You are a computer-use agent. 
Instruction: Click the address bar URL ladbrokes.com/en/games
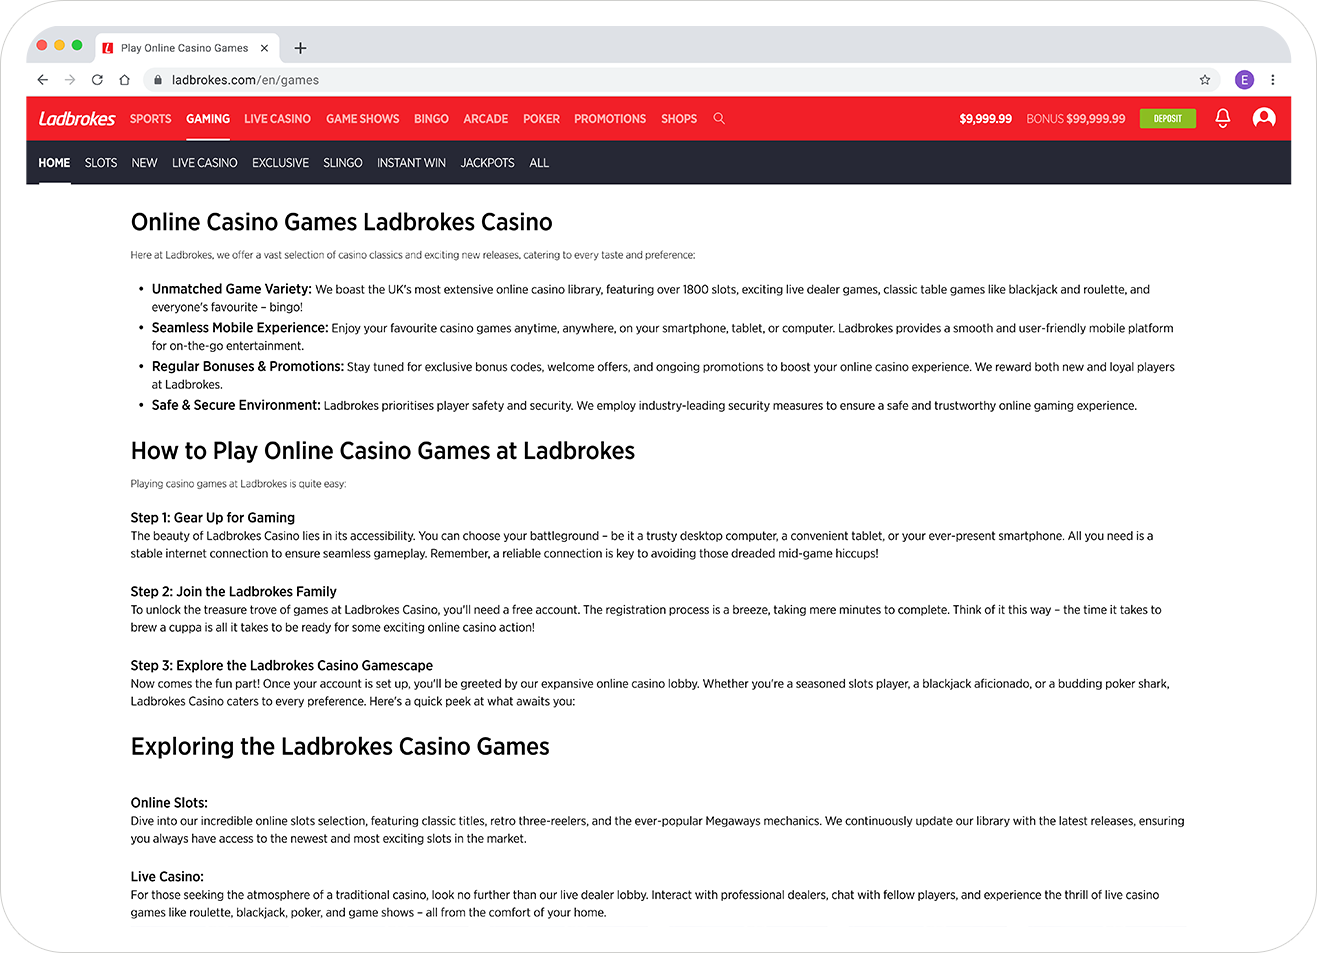(245, 80)
